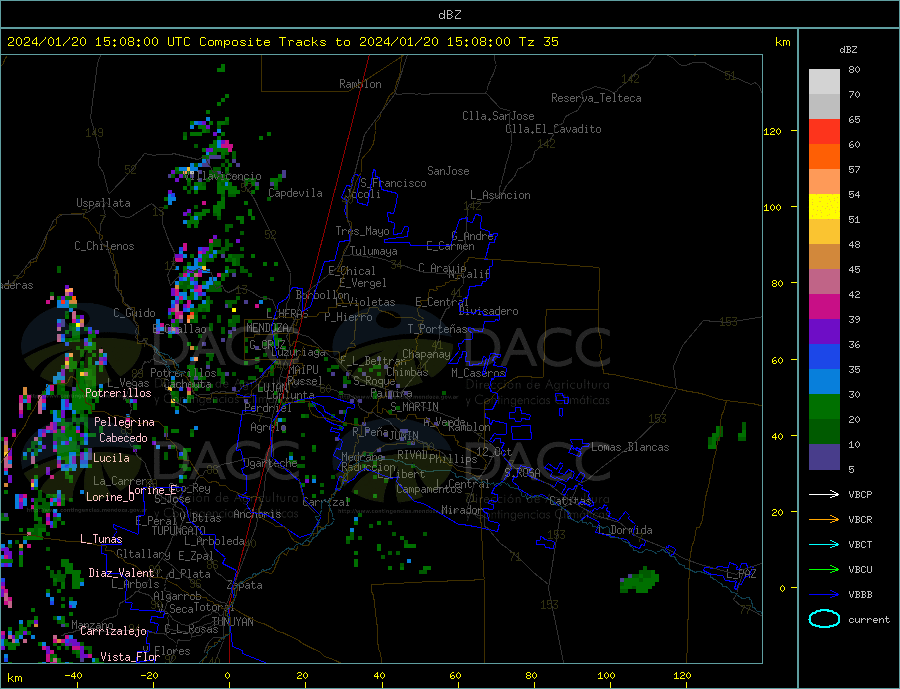Click the C_Chilenos map label
The height and width of the screenshot is (689, 900).
pyautogui.click(x=104, y=246)
